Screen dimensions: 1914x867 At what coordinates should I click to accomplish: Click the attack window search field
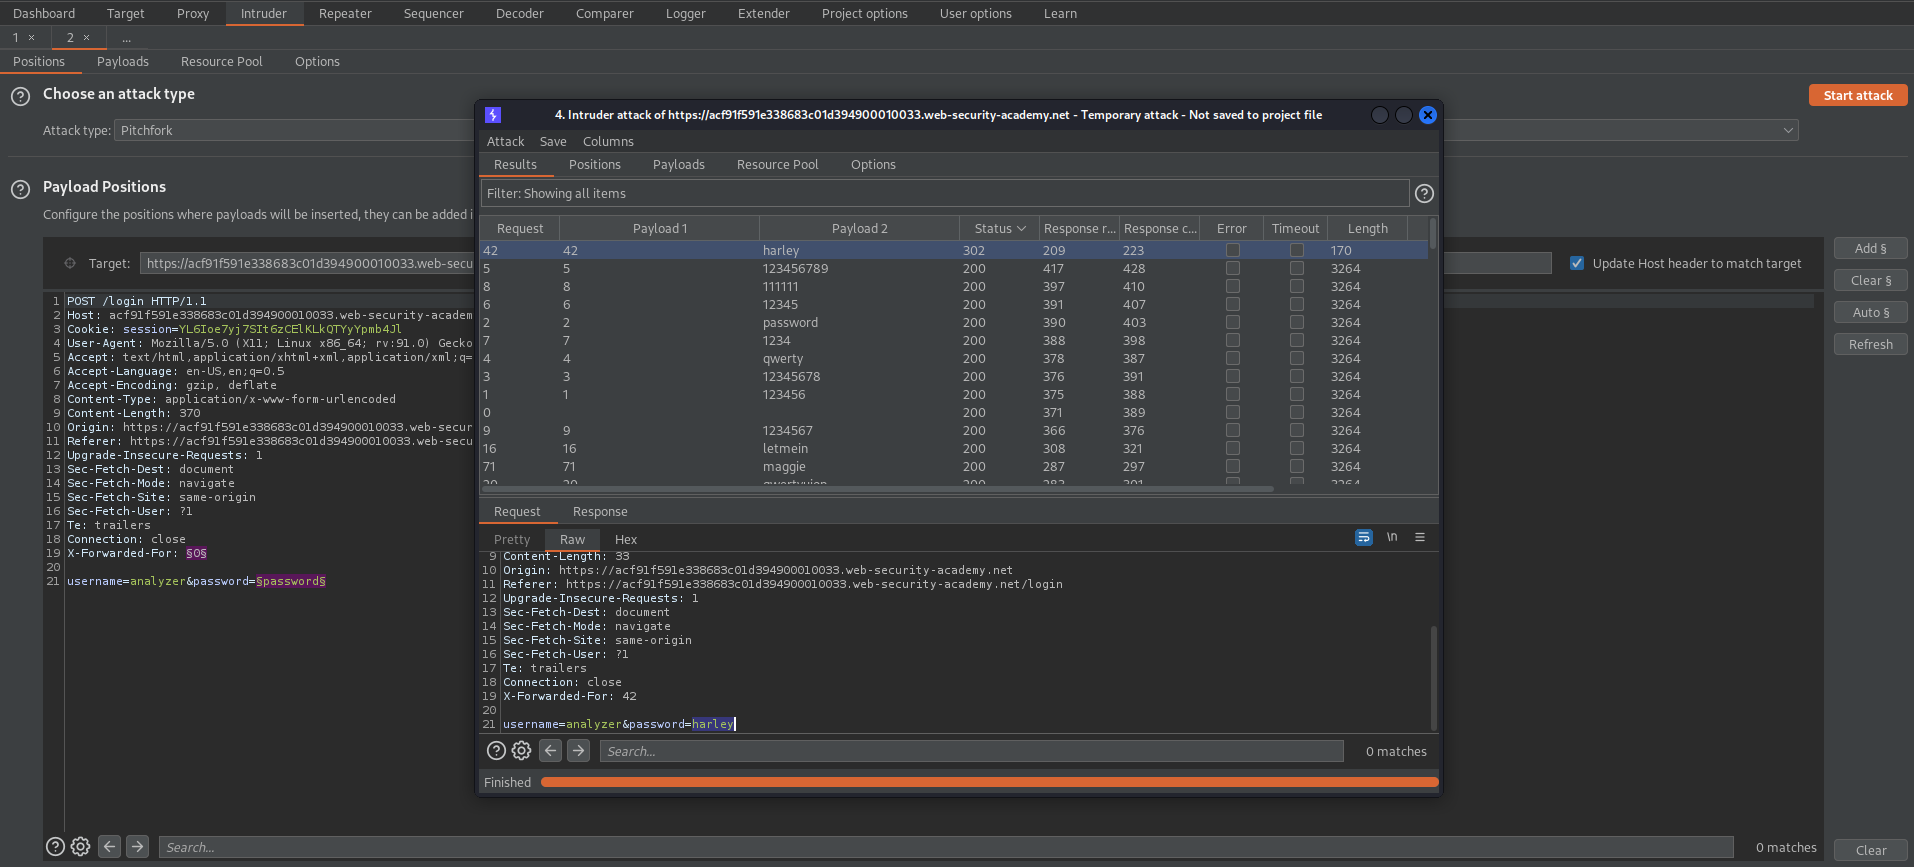tap(971, 751)
